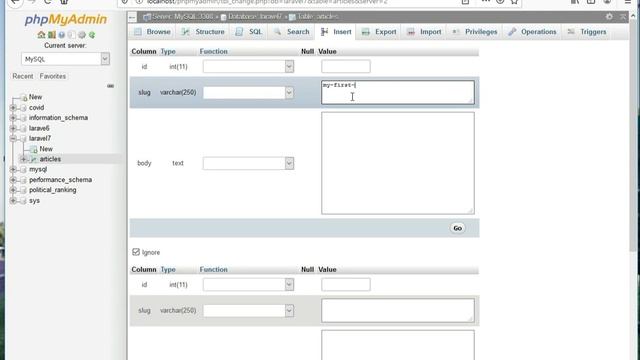Expand the laravel6 database node
The height and width of the screenshot is (360, 640).
(x=13, y=128)
